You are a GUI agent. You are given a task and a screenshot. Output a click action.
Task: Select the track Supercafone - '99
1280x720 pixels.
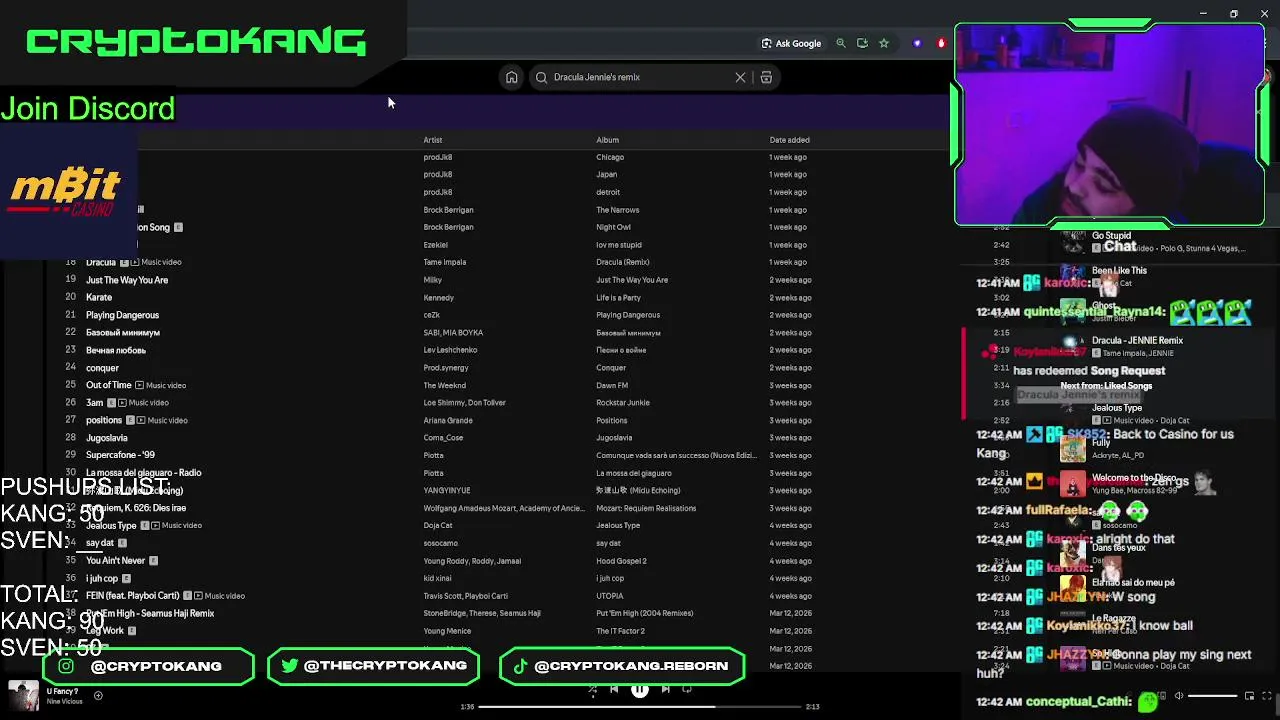[x=120, y=455]
